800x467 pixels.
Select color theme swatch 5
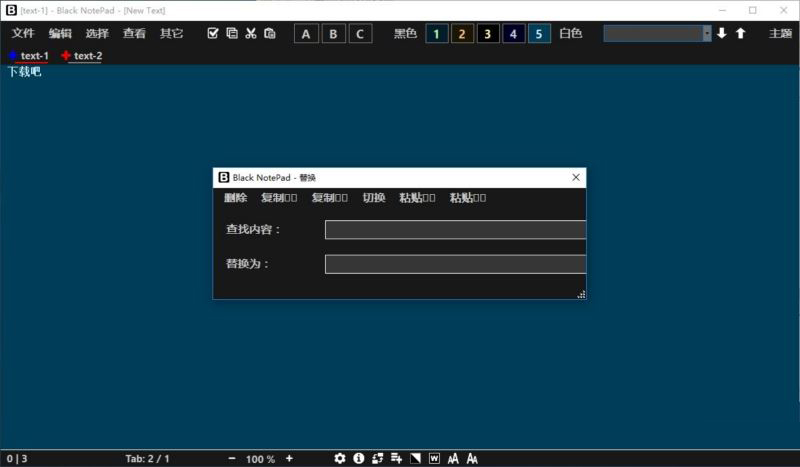[x=539, y=34]
